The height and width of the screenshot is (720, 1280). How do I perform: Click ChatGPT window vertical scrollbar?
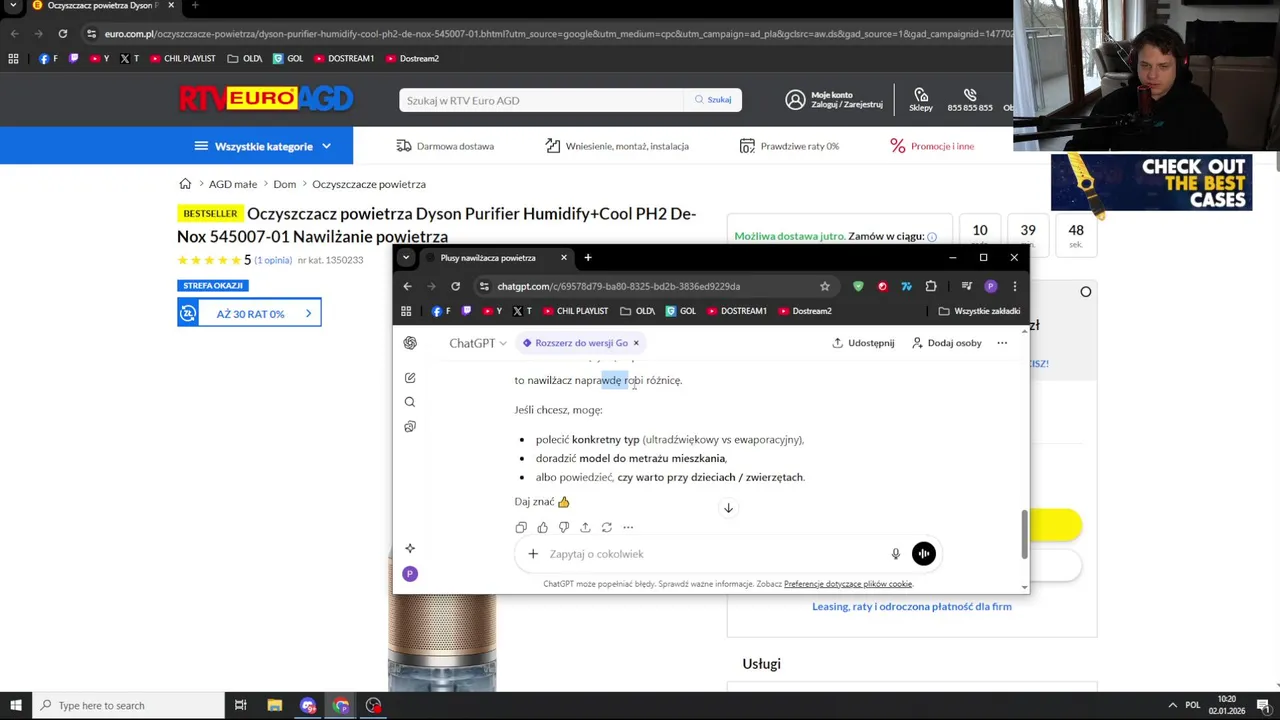click(x=1023, y=535)
